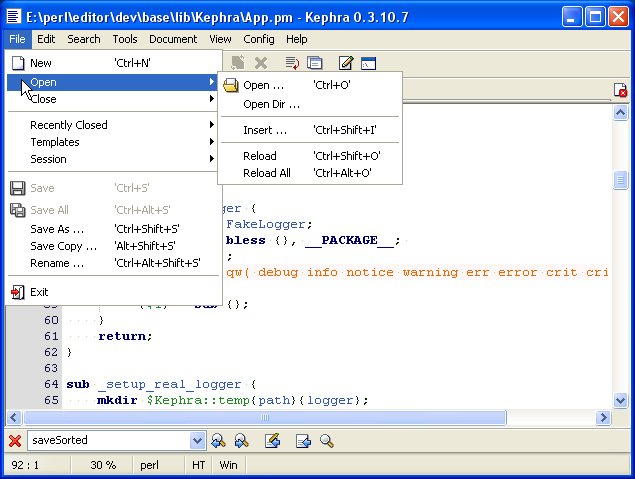Click the _setup_real_logger sub name
635x479 pixels.
pyautogui.click(x=170, y=385)
